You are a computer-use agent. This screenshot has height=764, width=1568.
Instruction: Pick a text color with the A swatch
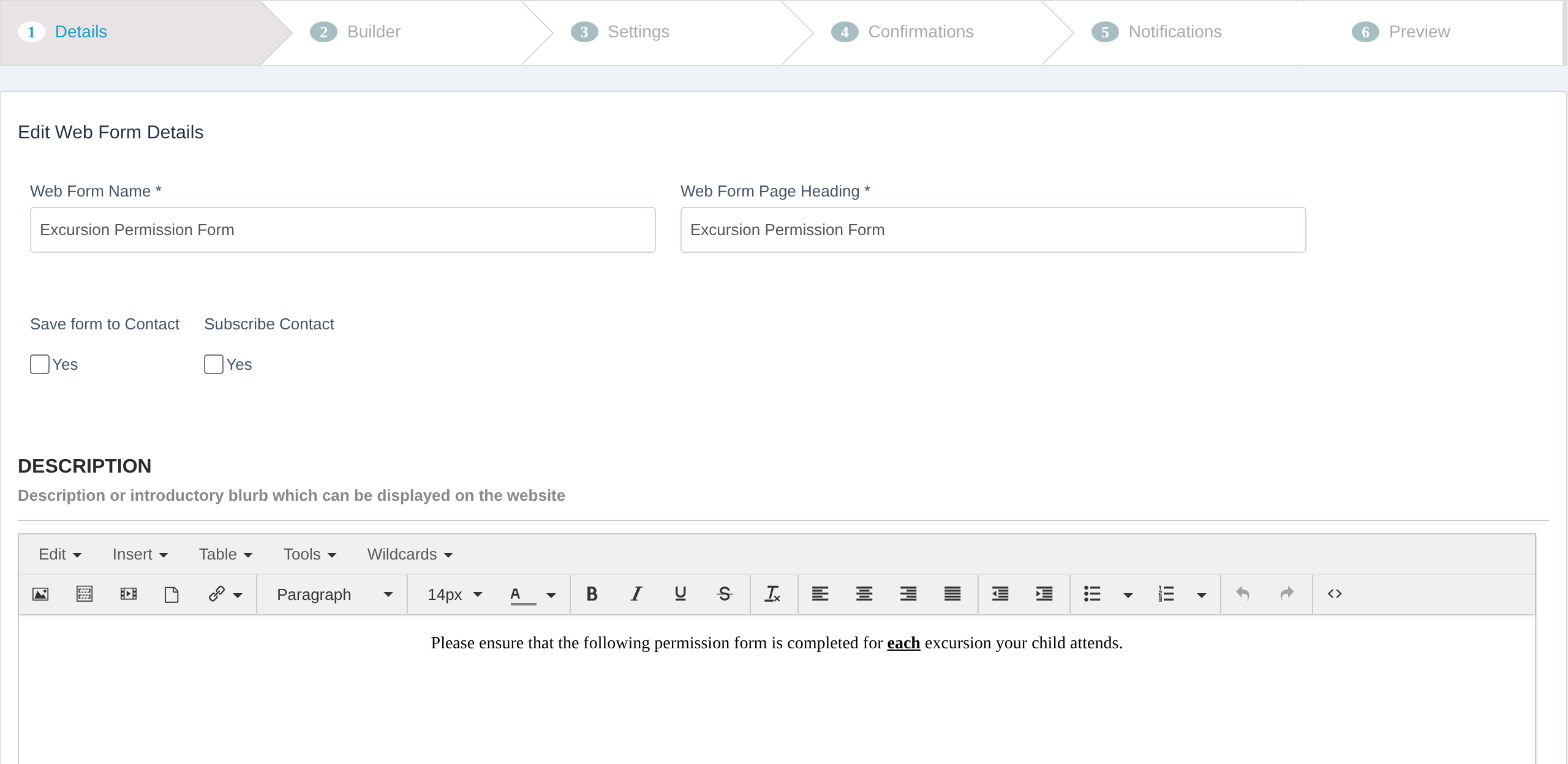coord(523,594)
